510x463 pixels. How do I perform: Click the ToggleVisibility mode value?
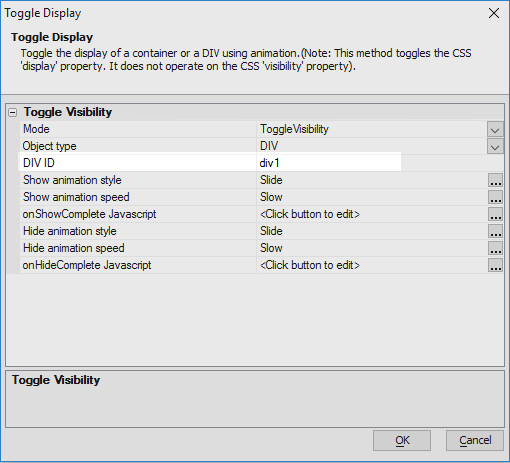pyautogui.click(x=294, y=129)
